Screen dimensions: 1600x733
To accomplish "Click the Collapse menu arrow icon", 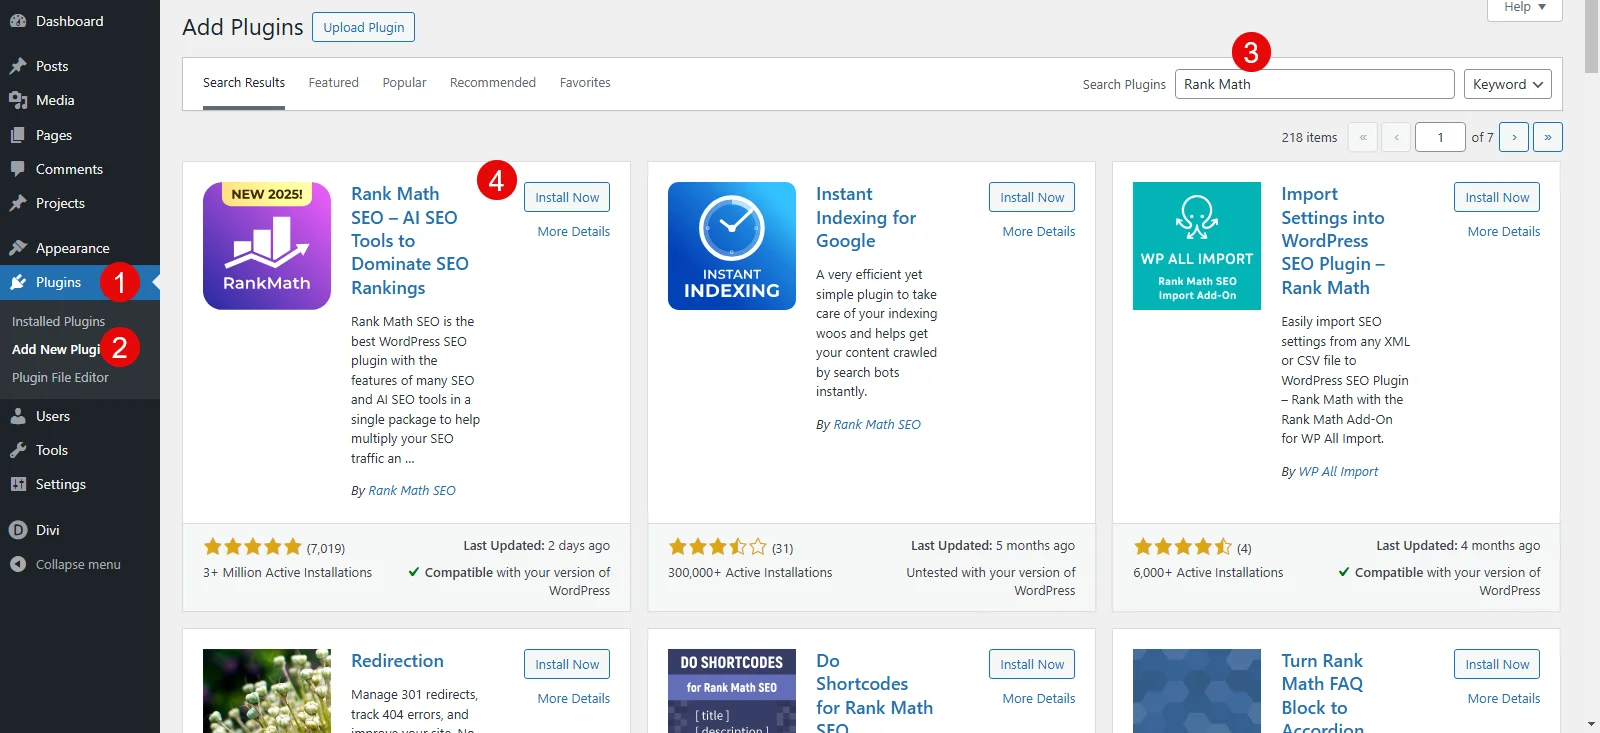I will 18,564.
